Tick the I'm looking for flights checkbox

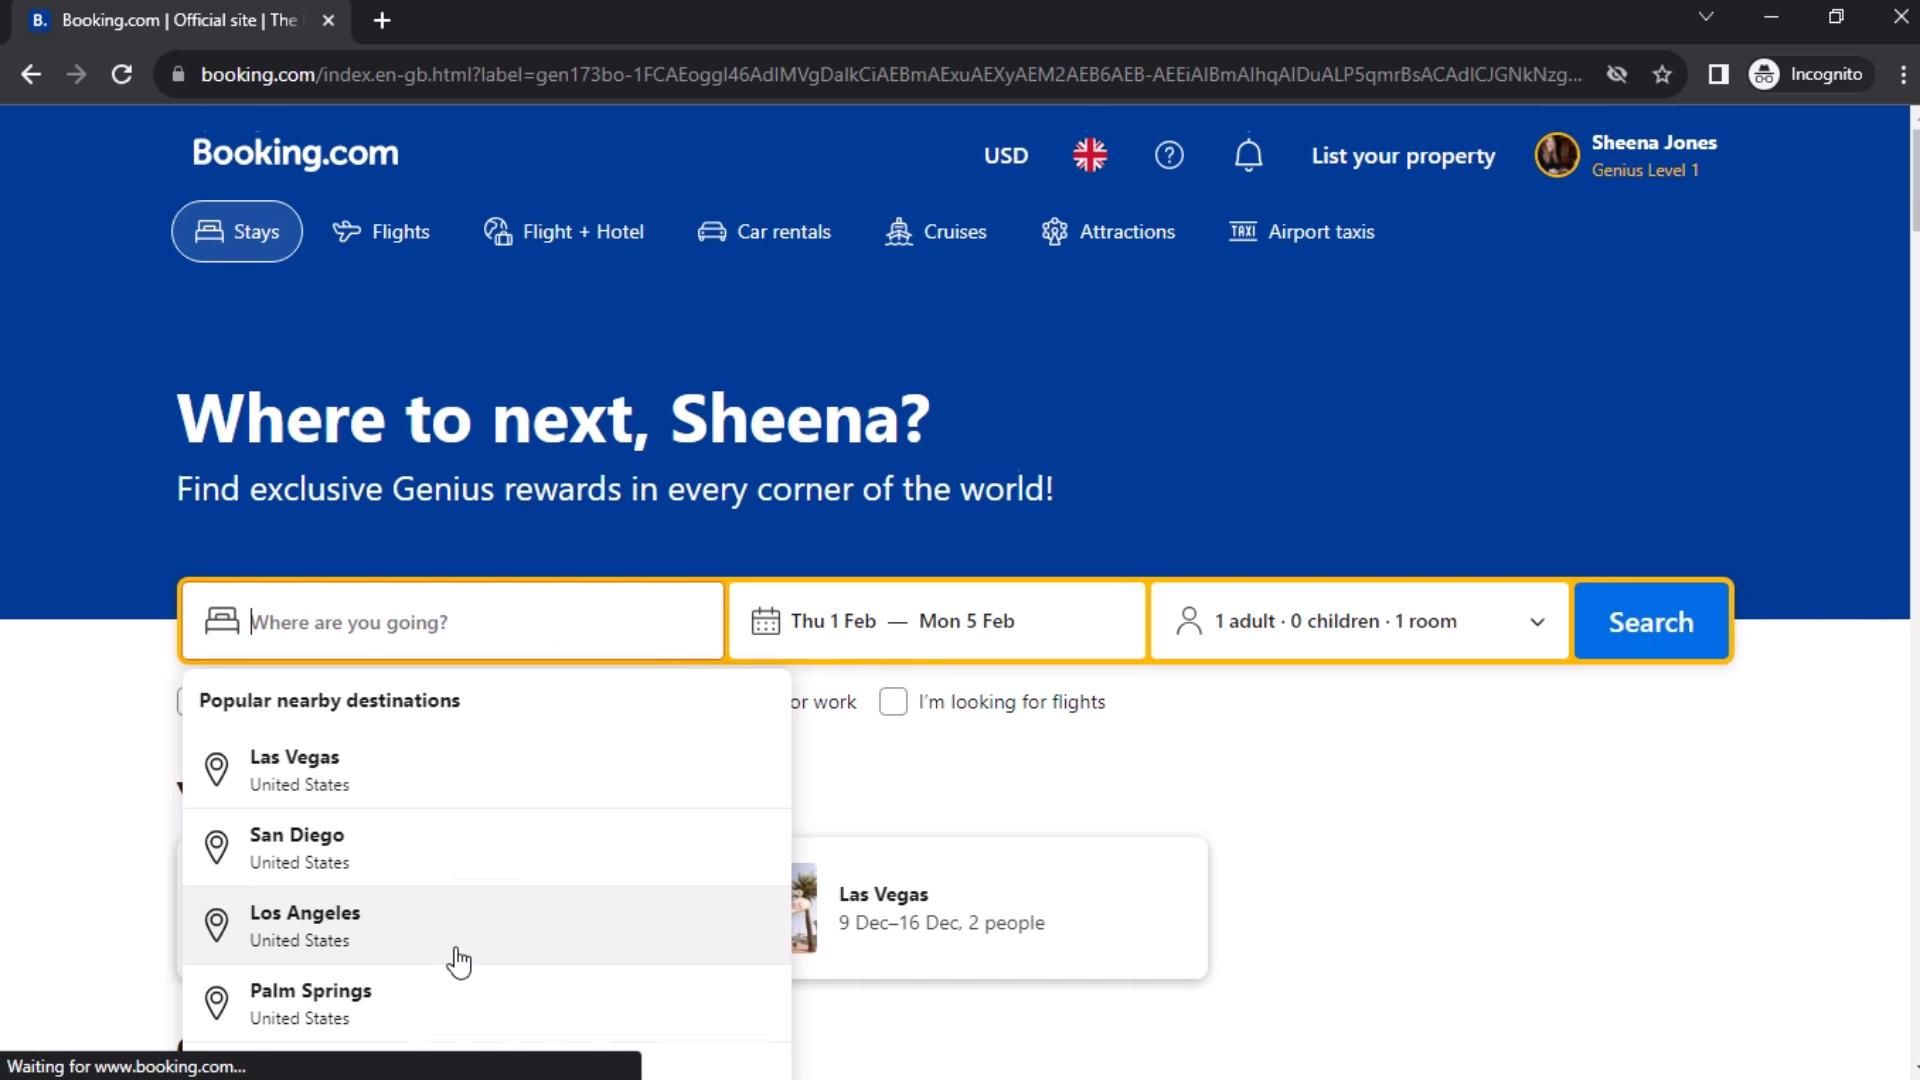pyautogui.click(x=893, y=702)
